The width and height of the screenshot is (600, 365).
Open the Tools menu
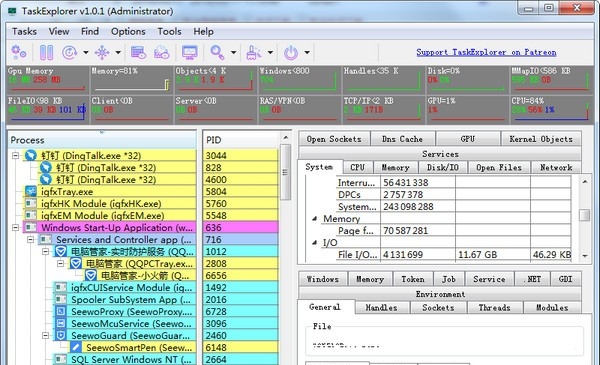(x=170, y=31)
